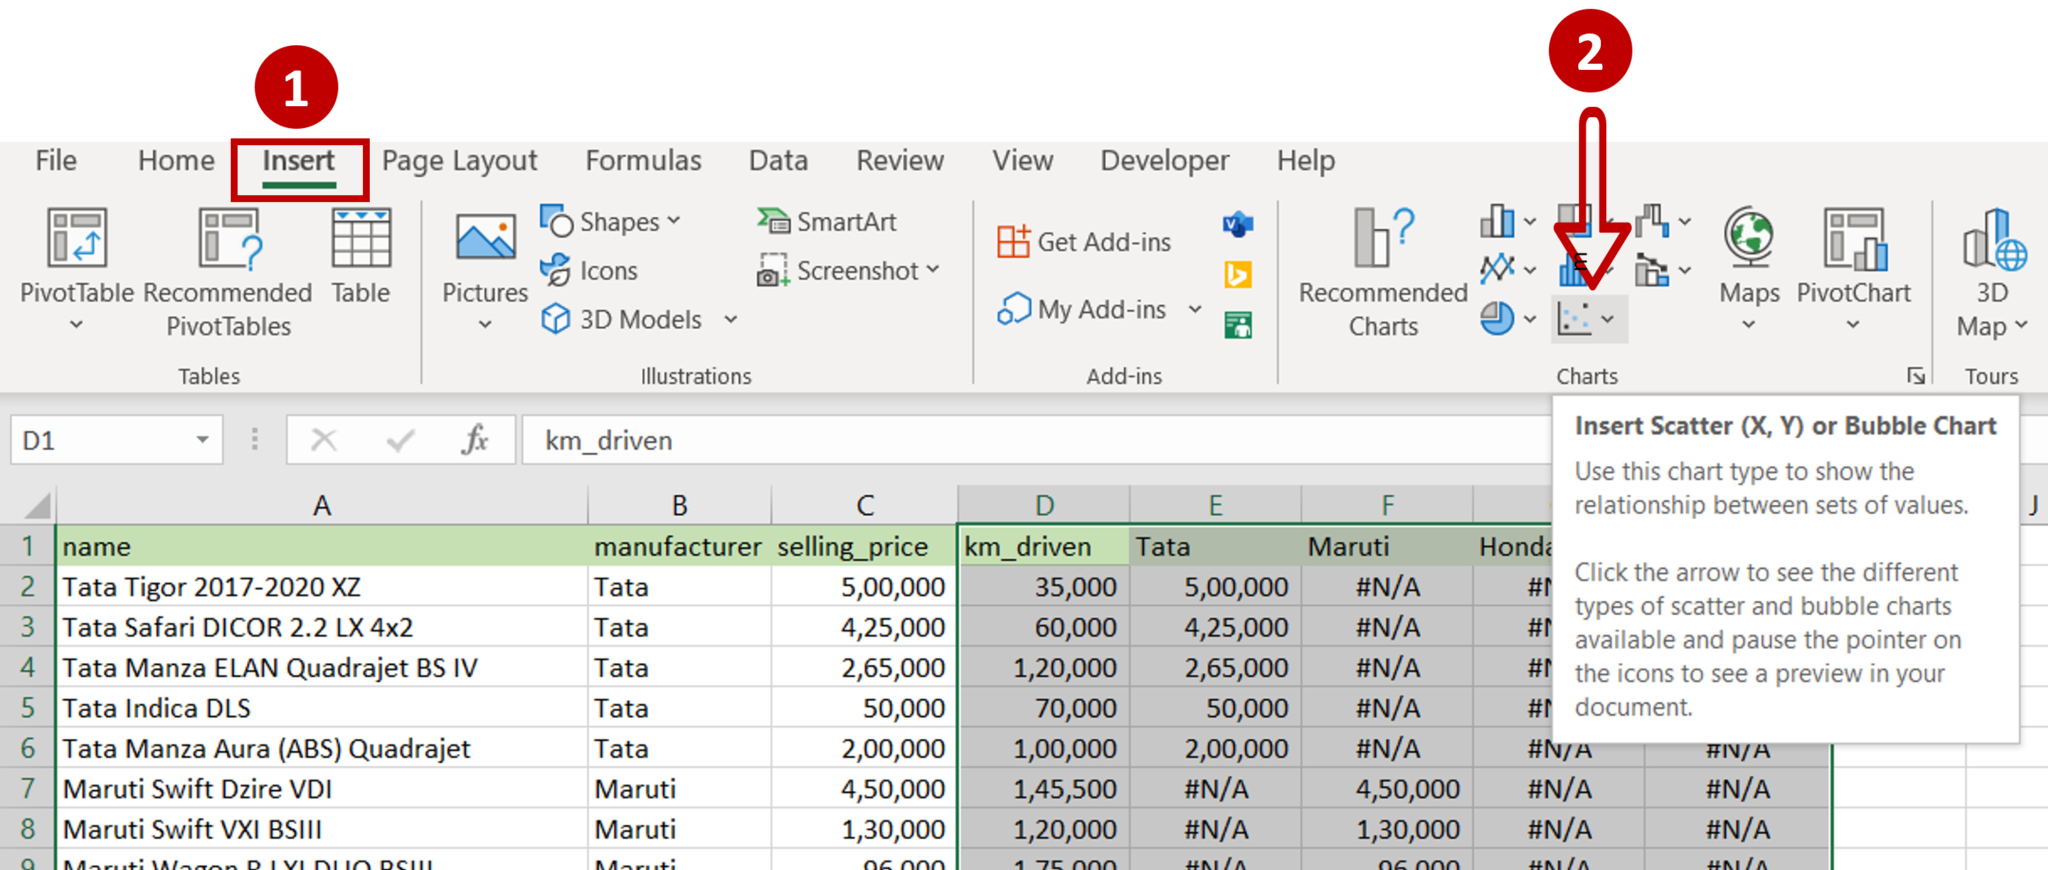
Task: Click the Select All corner triangle
Action: coord(37,505)
